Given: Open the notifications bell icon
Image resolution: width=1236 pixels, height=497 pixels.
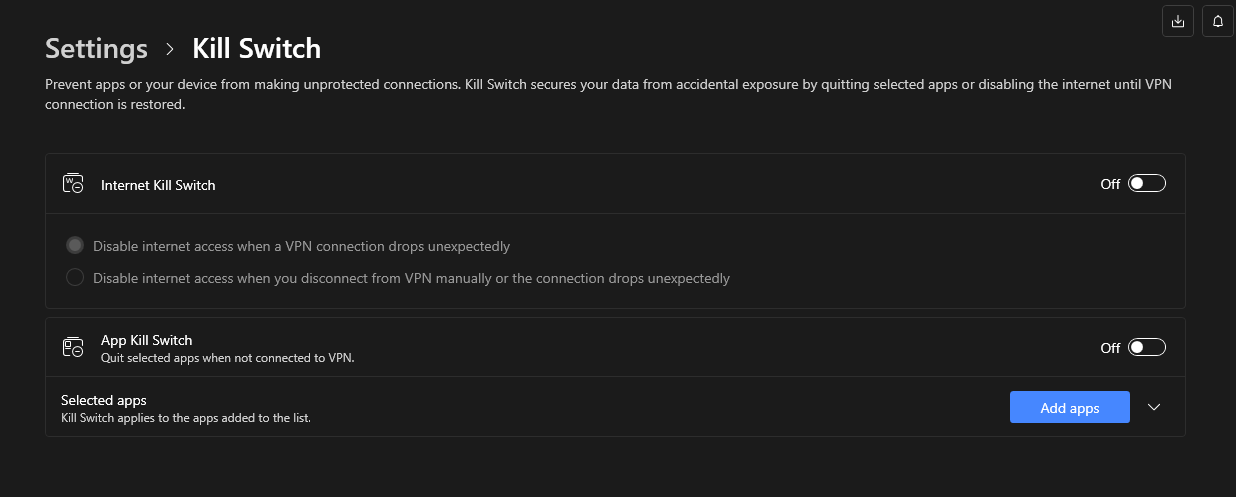Looking at the screenshot, I should pyautogui.click(x=1218, y=21).
